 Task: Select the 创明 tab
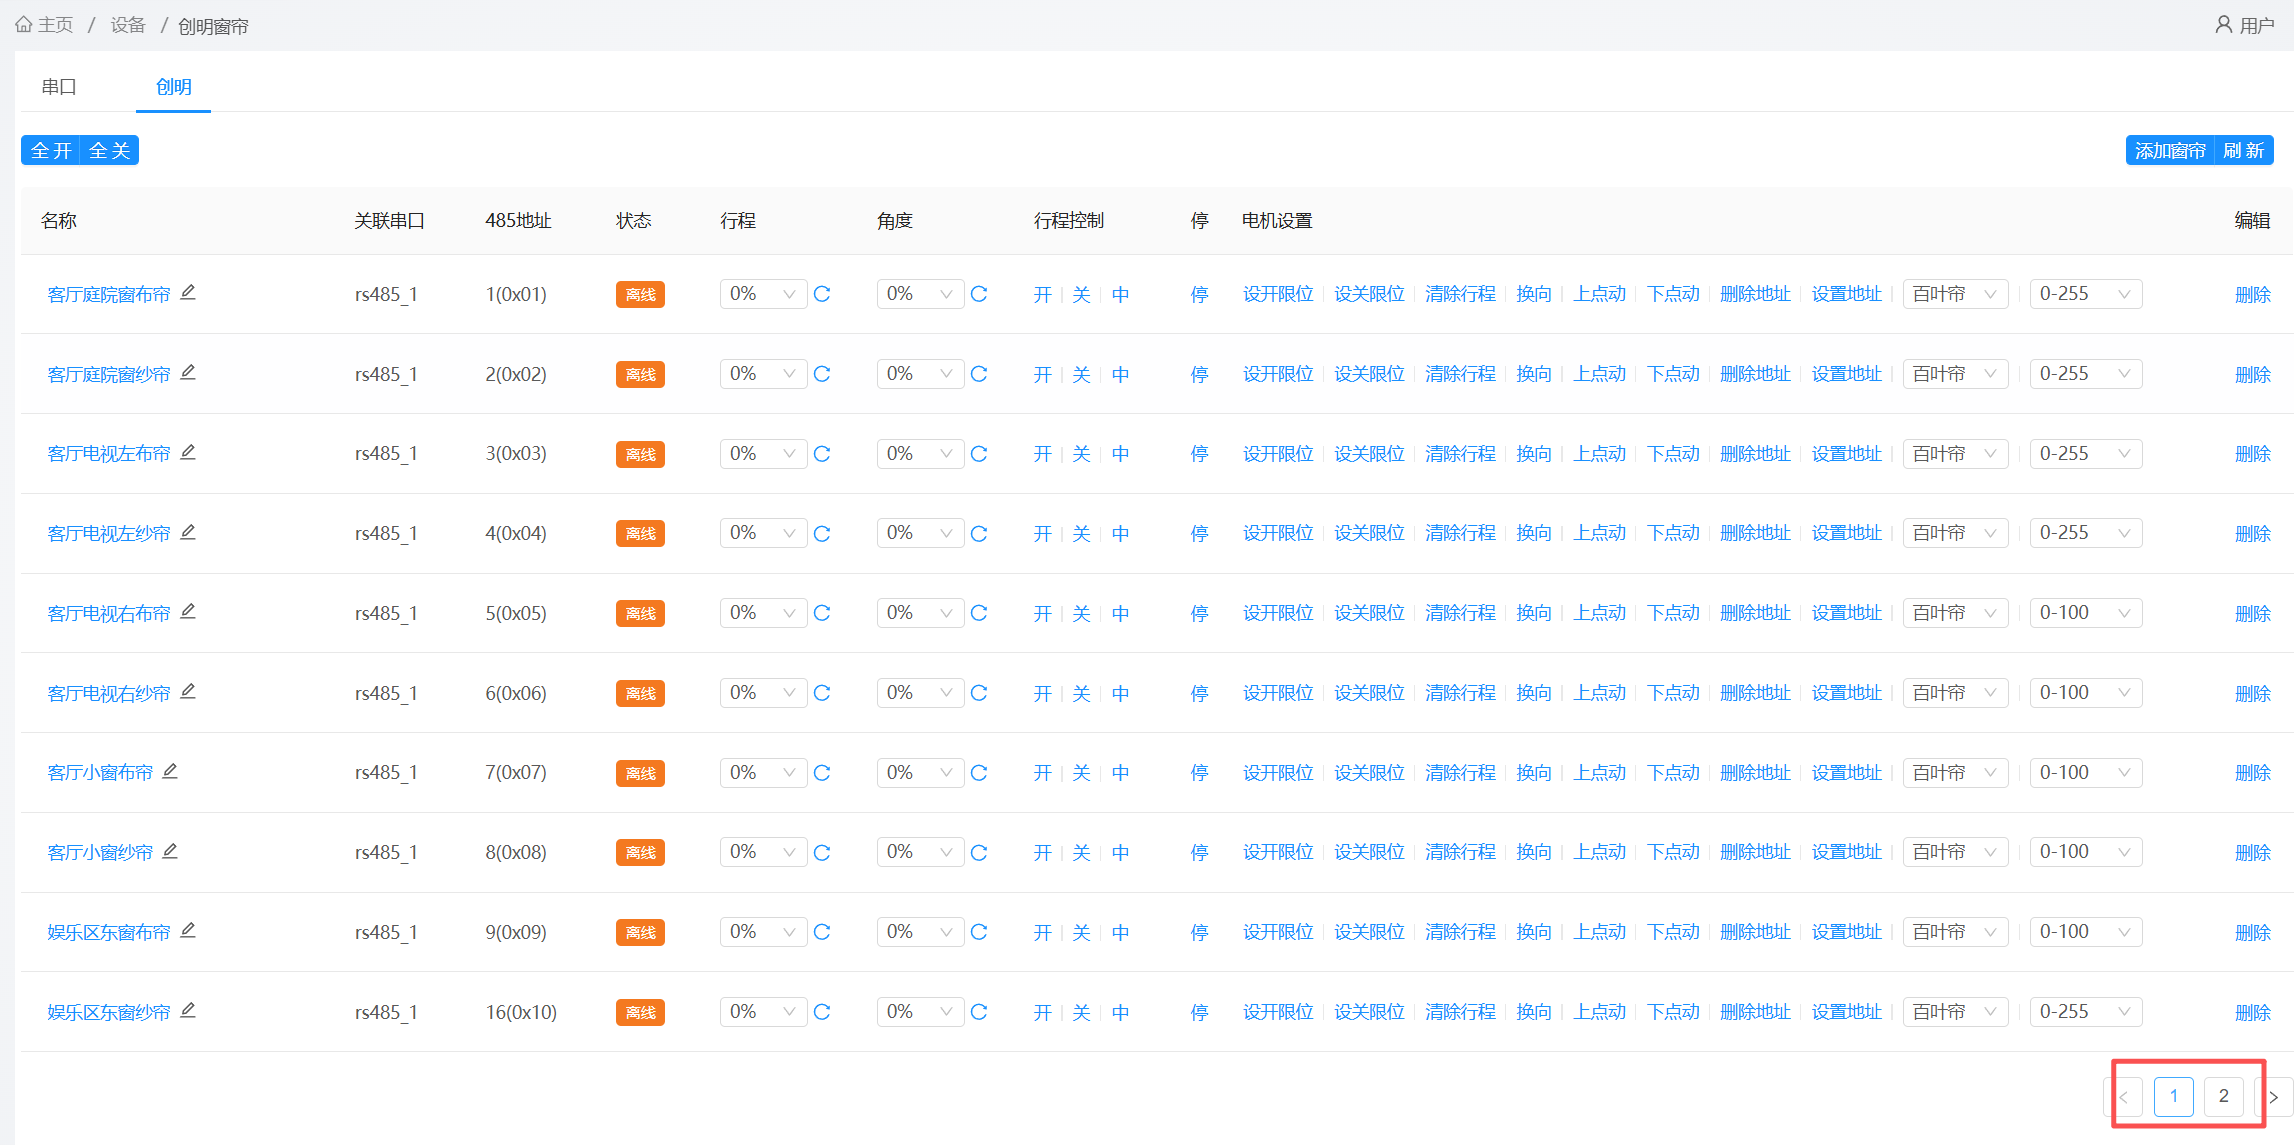click(174, 87)
